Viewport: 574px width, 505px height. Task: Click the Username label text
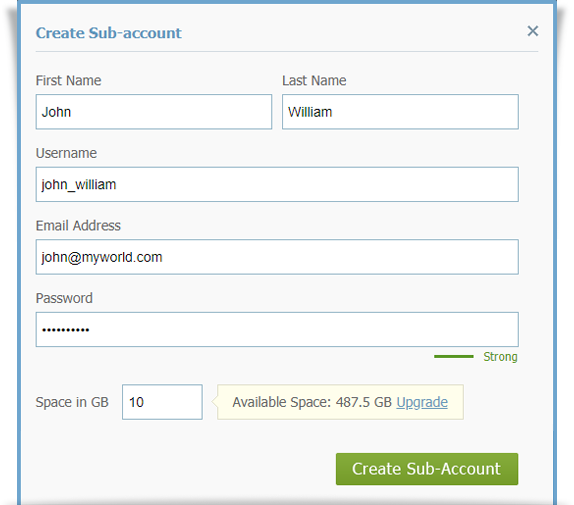click(x=66, y=153)
